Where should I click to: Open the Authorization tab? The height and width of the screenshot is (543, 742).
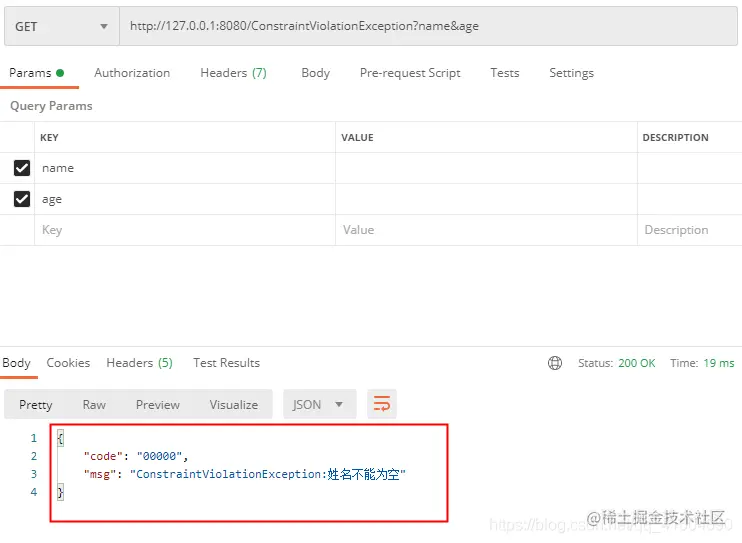click(132, 73)
